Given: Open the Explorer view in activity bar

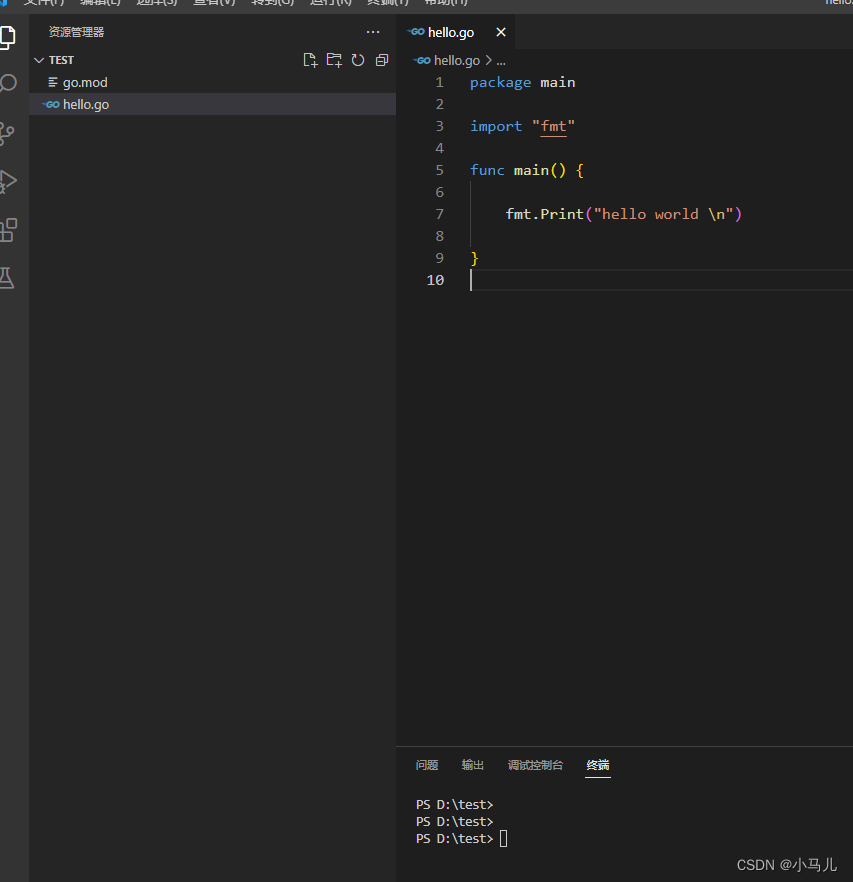Looking at the screenshot, I should (8, 38).
